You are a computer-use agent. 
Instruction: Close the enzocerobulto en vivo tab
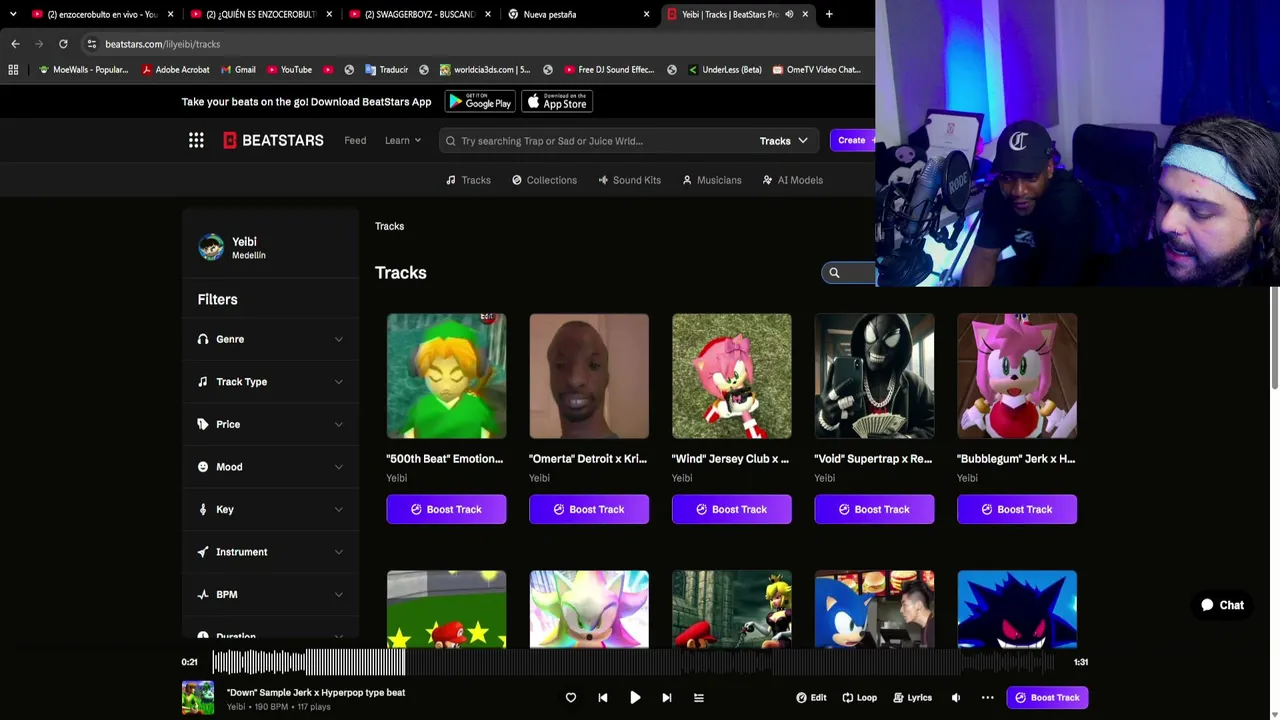click(x=171, y=14)
